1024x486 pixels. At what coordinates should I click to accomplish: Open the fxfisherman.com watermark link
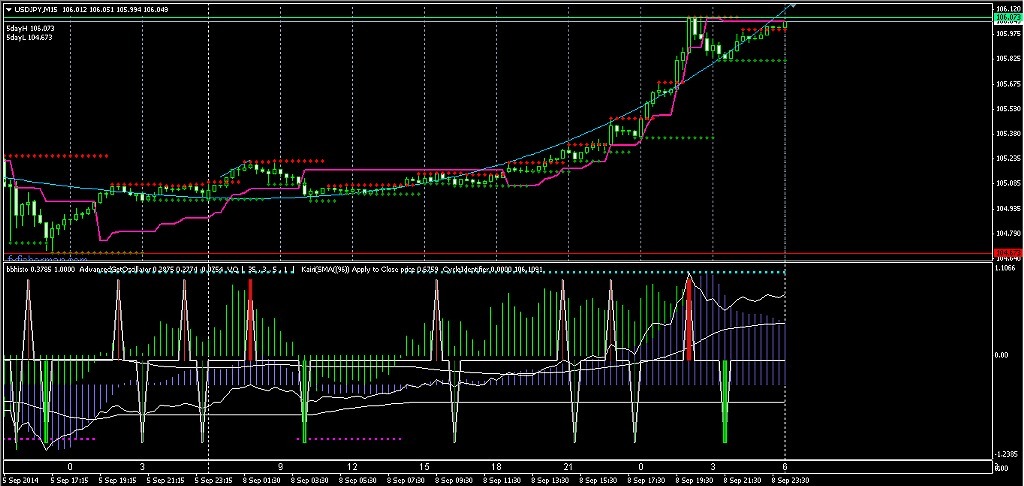(x=39, y=258)
